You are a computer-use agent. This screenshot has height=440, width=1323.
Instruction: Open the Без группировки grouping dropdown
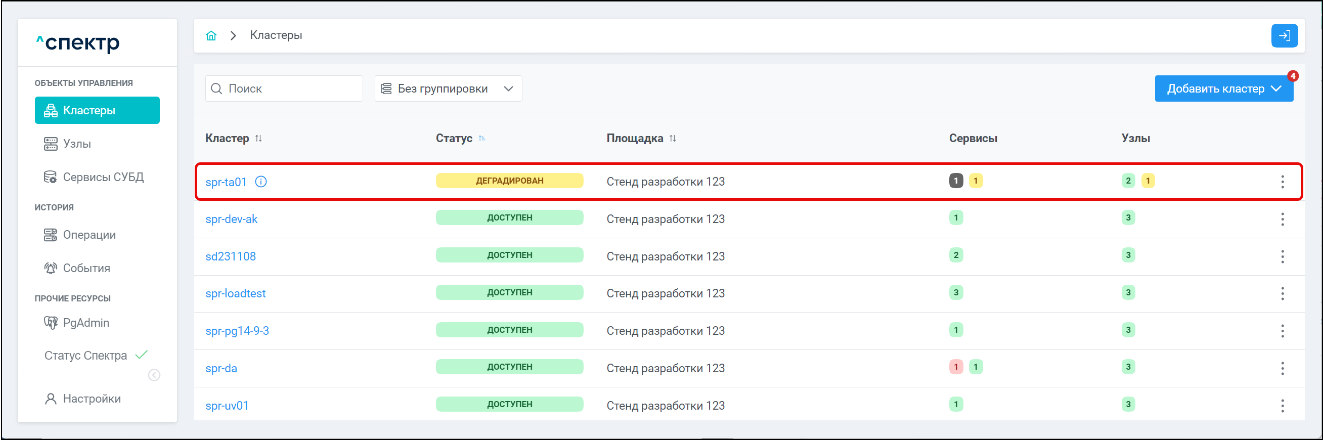click(x=448, y=89)
